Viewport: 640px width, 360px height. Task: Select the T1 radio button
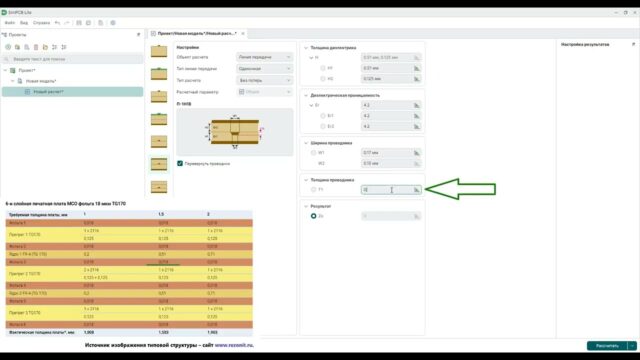click(x=313, y=190)
